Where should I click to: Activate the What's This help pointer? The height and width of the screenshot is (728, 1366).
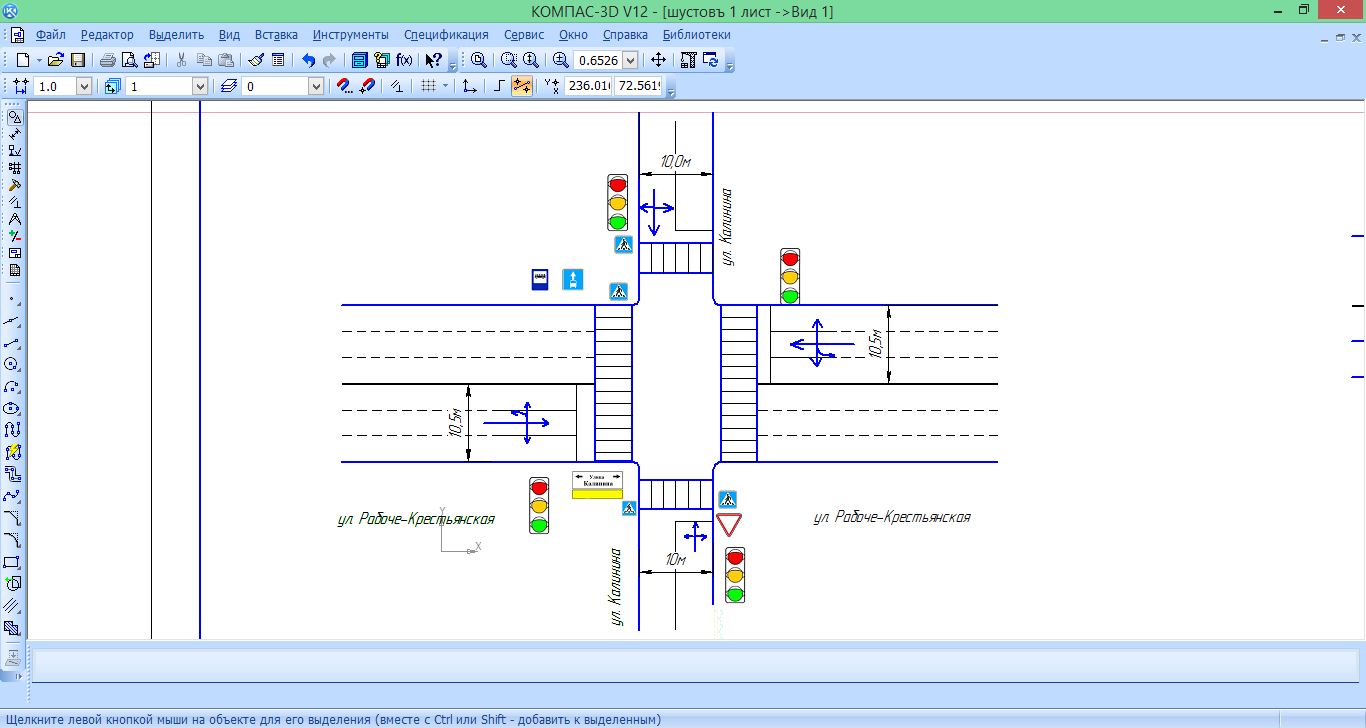[433, 60]
